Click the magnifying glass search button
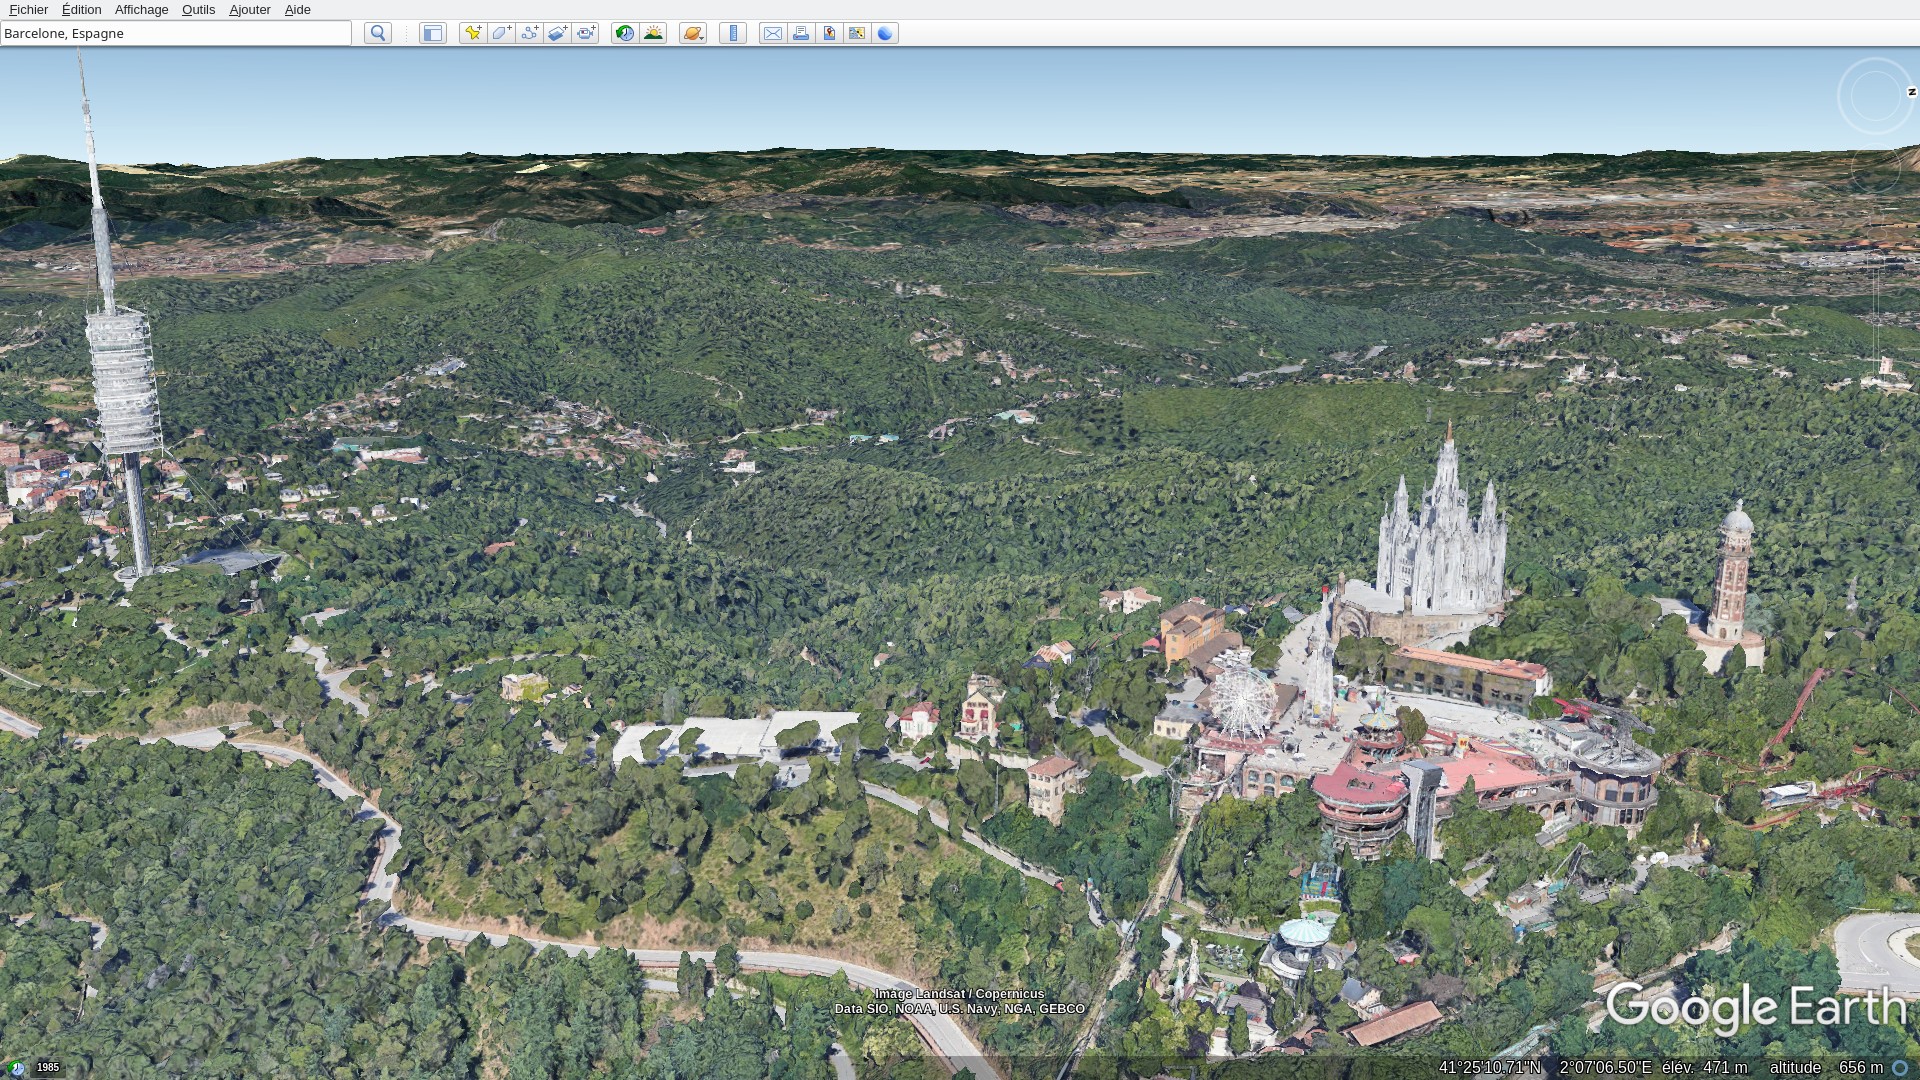Image resolution: width=1920 pixels, height=1080 pixels. (378, 33)
